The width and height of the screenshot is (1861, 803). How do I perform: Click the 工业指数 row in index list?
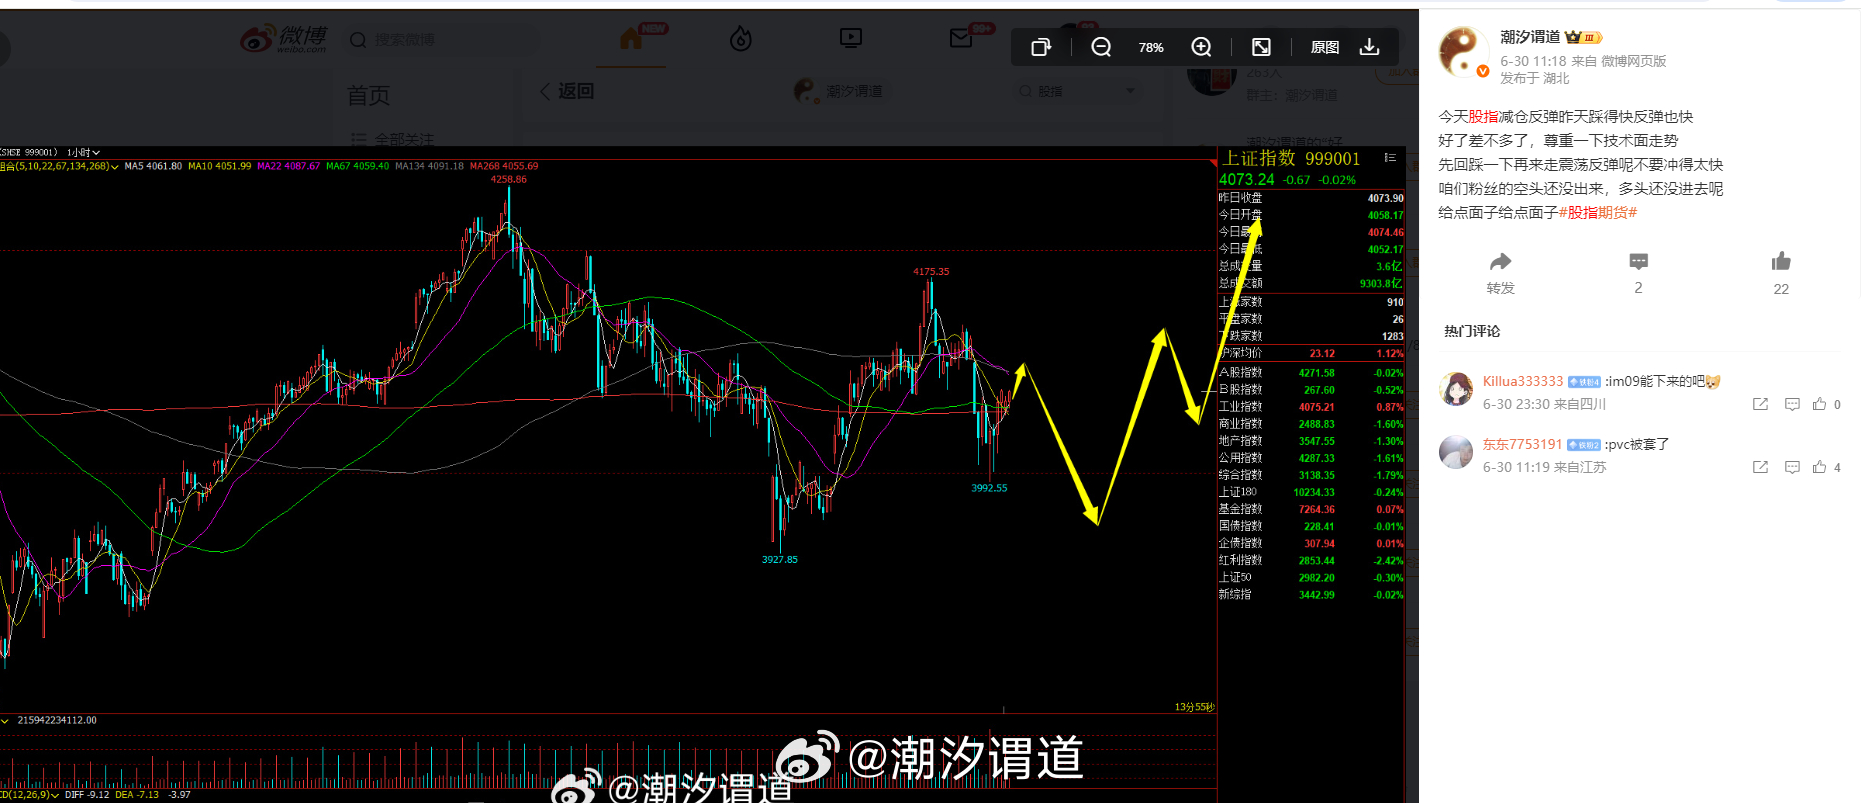click(x=1311, y=407)
